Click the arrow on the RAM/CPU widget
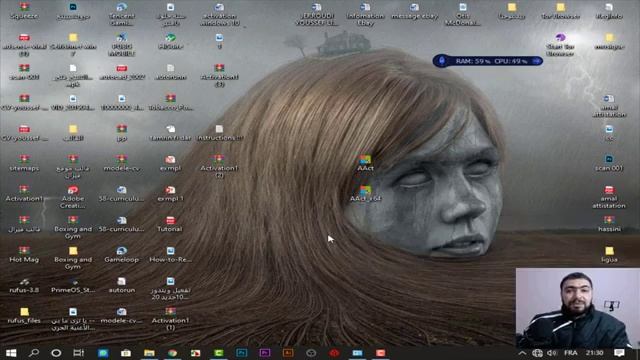The width and height of the screenshot is (640, 360). pyautogui.click(x=536, y=61)
